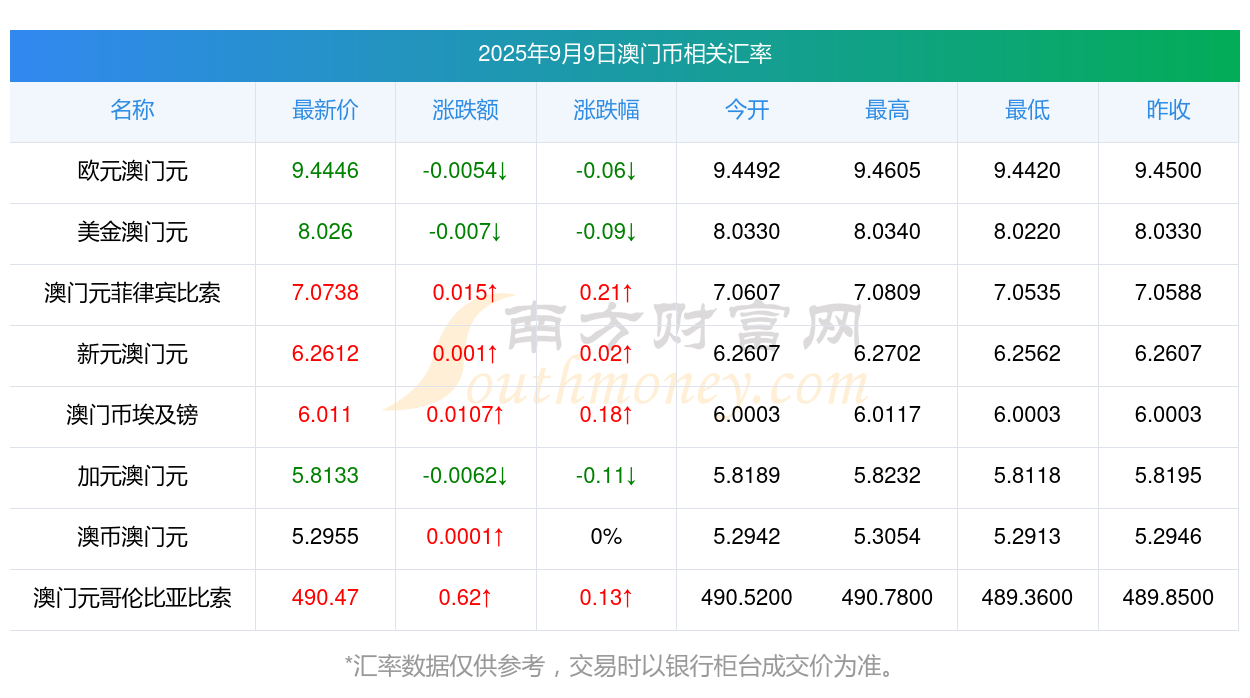Click the 加元澳门元 row name
This screenshot has height=698, width=1250.
132,476
